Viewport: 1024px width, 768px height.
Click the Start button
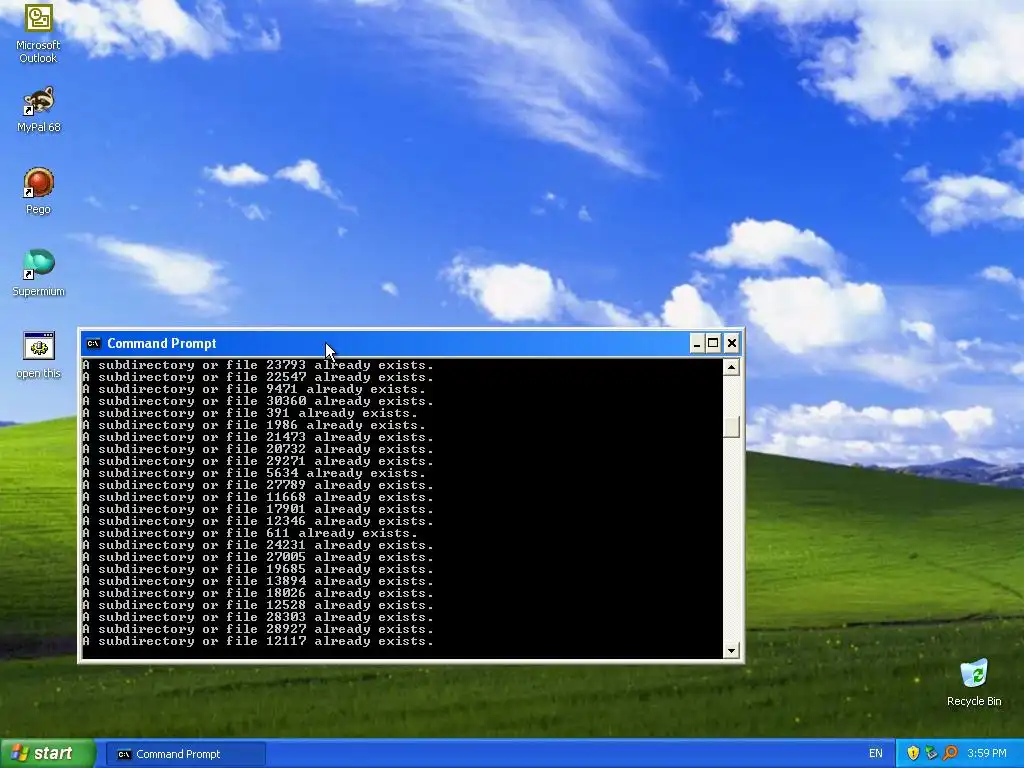coord(47,754)
